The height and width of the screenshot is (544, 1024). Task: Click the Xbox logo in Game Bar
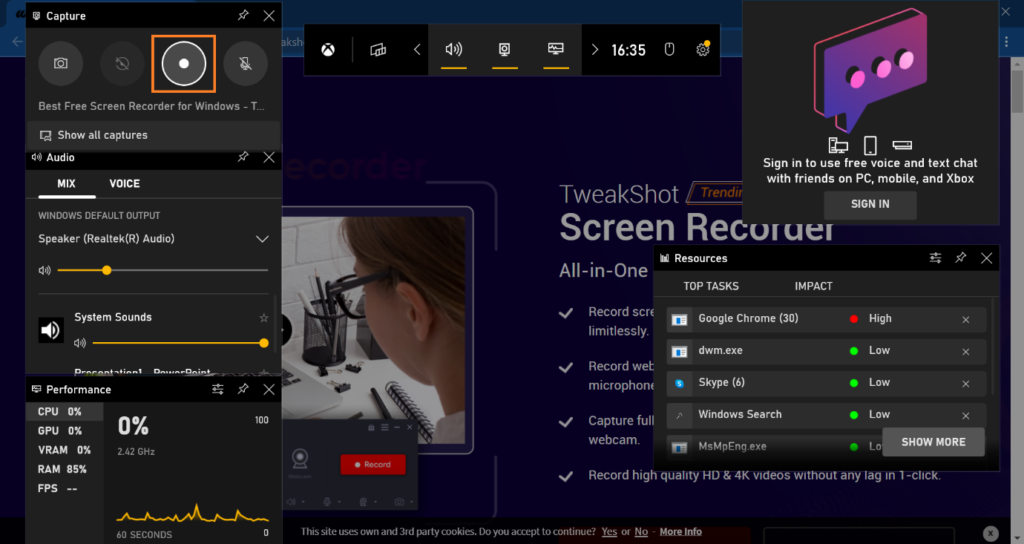pos(328,50)
